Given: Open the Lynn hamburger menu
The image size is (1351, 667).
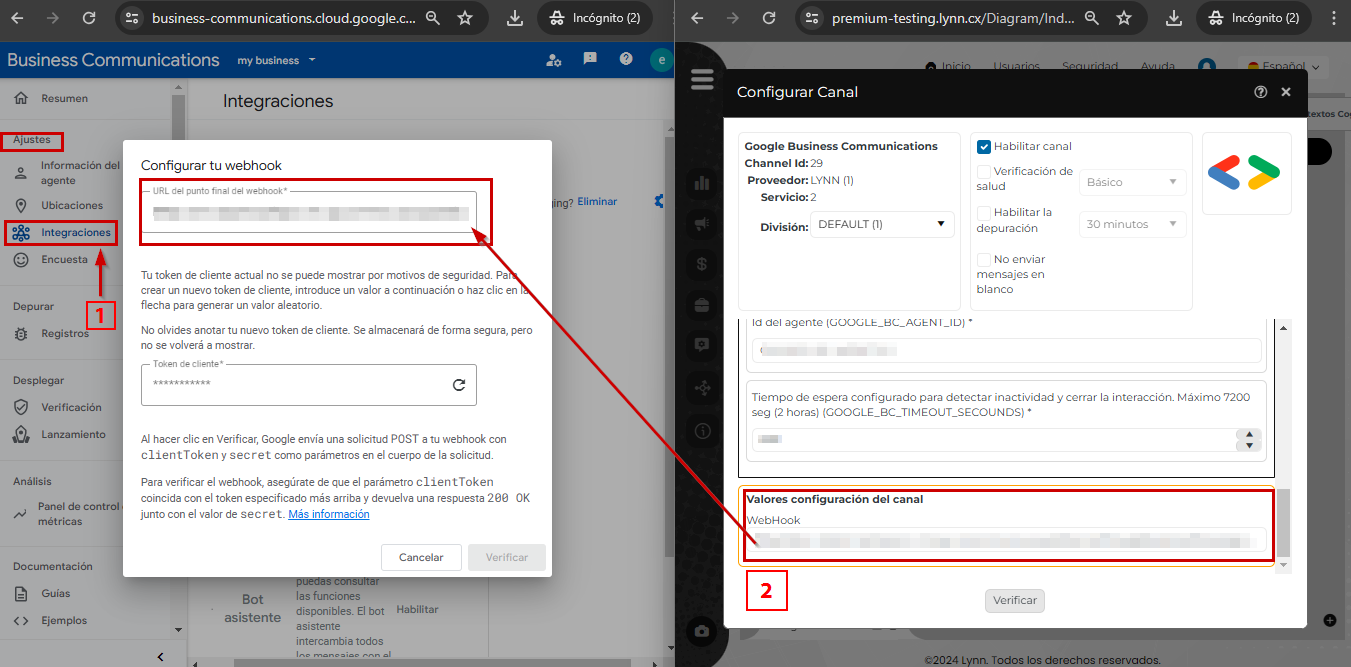Looking at the screenshot, I should coord(702,79).
